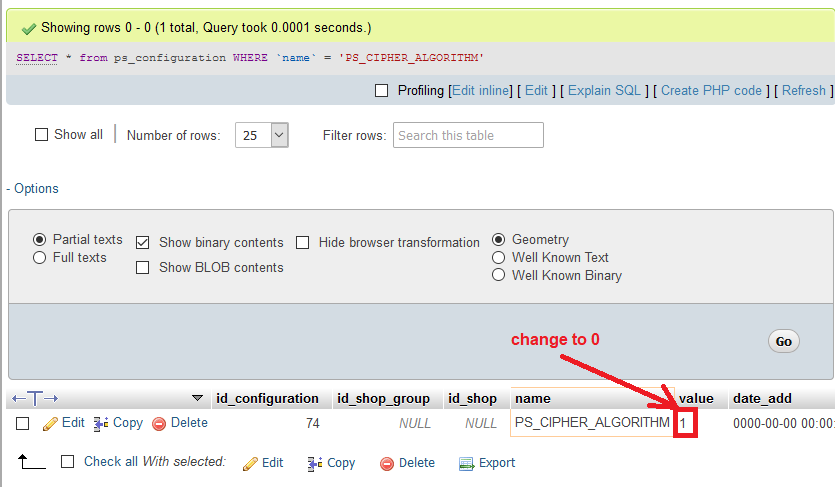Image resolution: width=835 pixels, height=487 pixels.
Task: Click the bottom Edit link text
Action: click(x=273, y=463)
